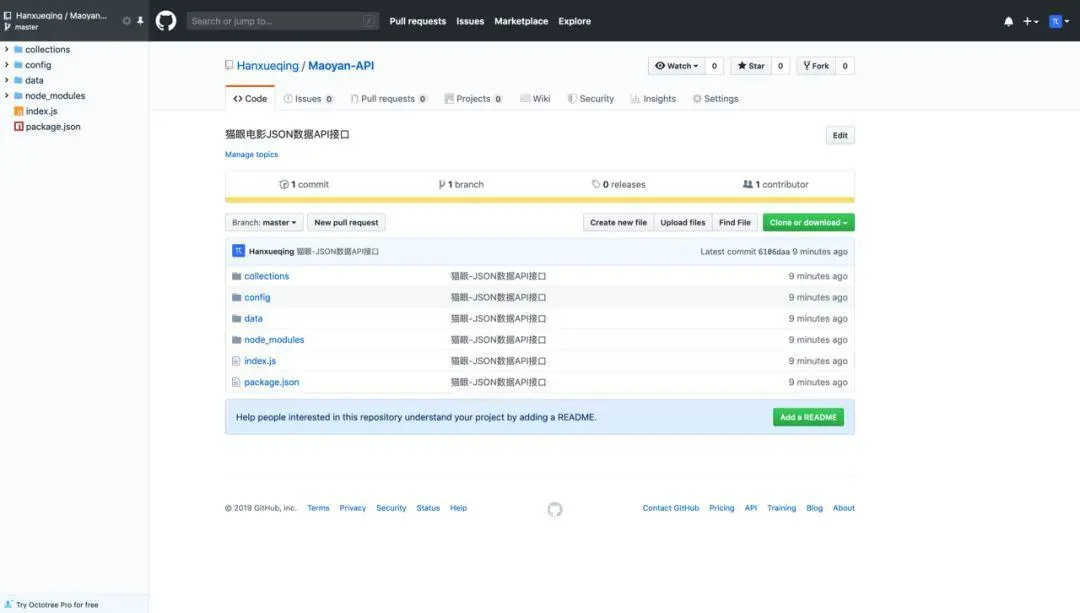
Task: Click the Edit description button
Action: [x=840, y=135]
